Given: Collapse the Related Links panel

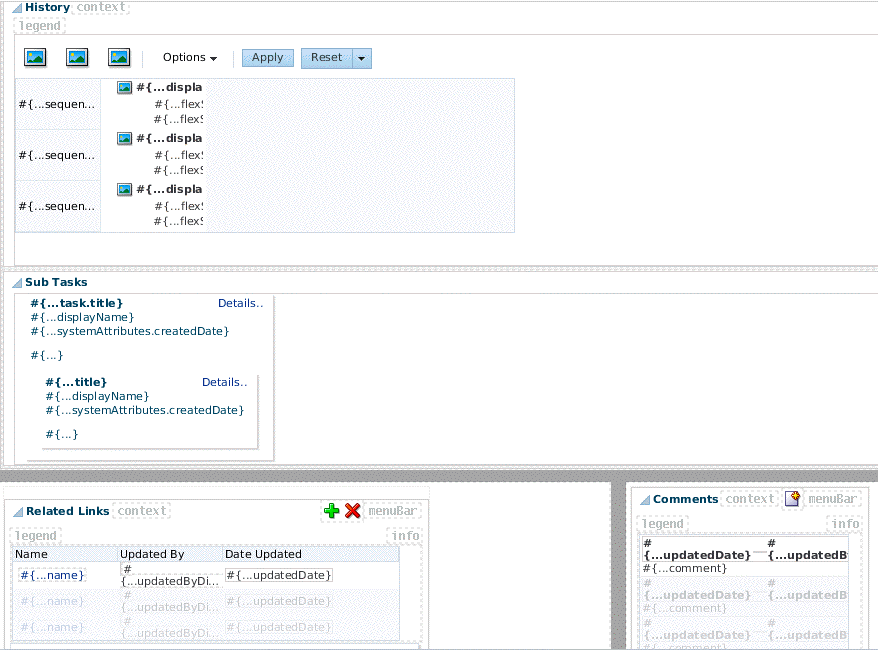Looking at the screenshot, I should (x=17, y=512).
